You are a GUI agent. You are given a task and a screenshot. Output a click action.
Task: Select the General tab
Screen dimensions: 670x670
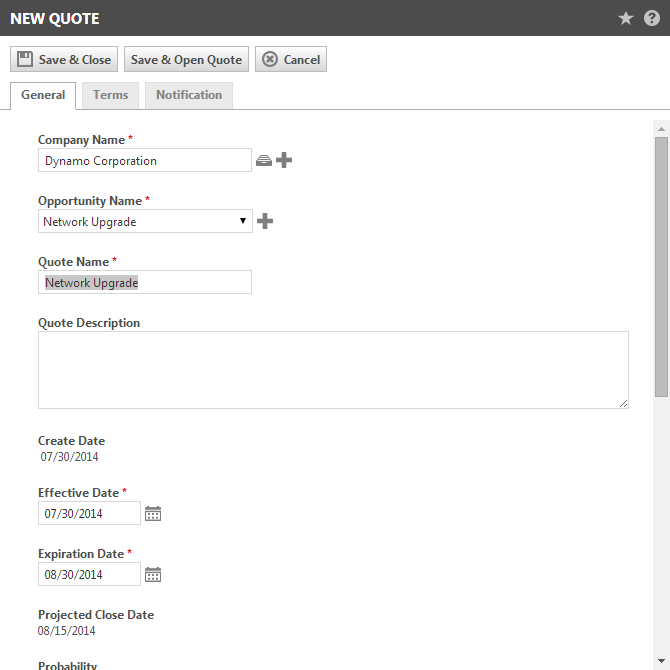click(43, 95)
